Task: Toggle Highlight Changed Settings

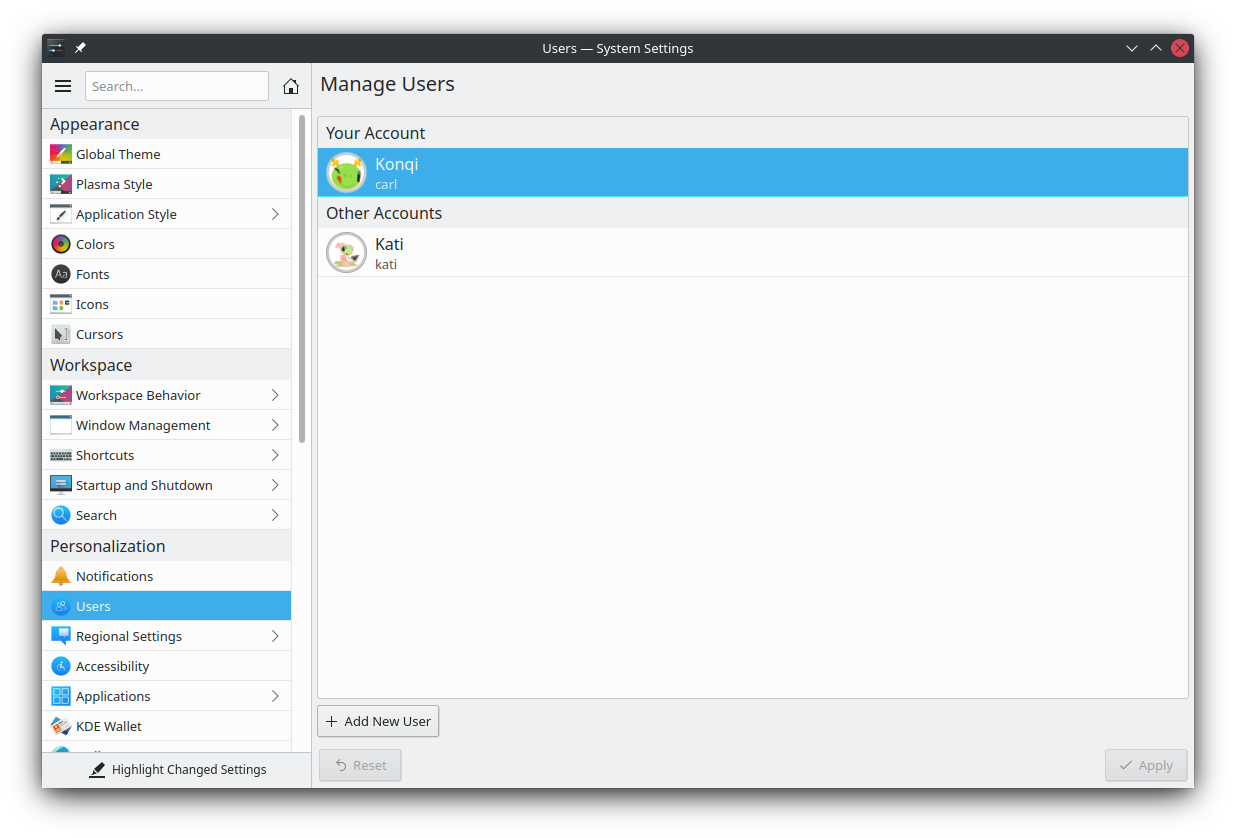Action: 177,770
